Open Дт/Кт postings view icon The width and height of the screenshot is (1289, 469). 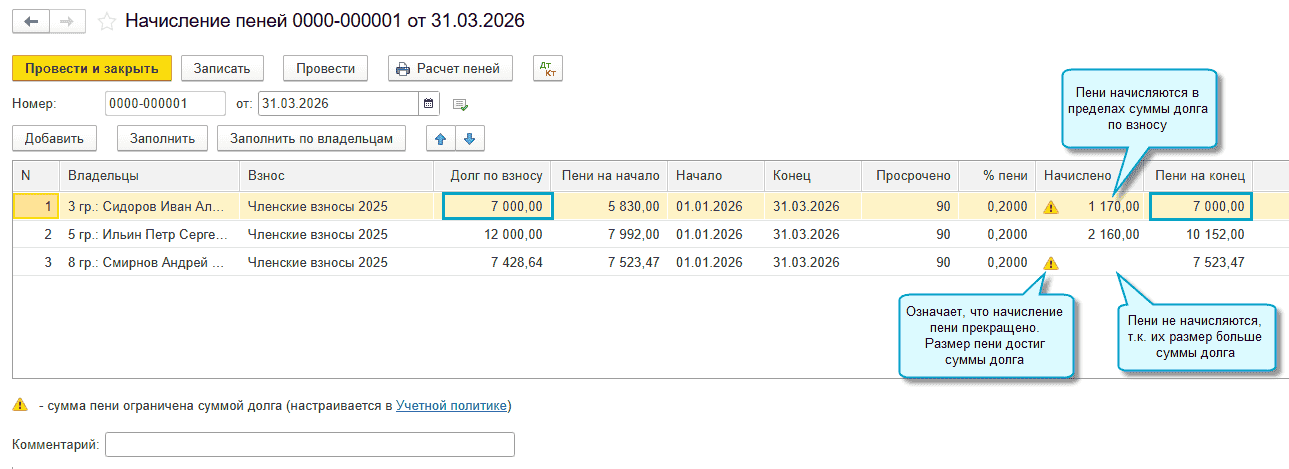(x=547, y=69)
